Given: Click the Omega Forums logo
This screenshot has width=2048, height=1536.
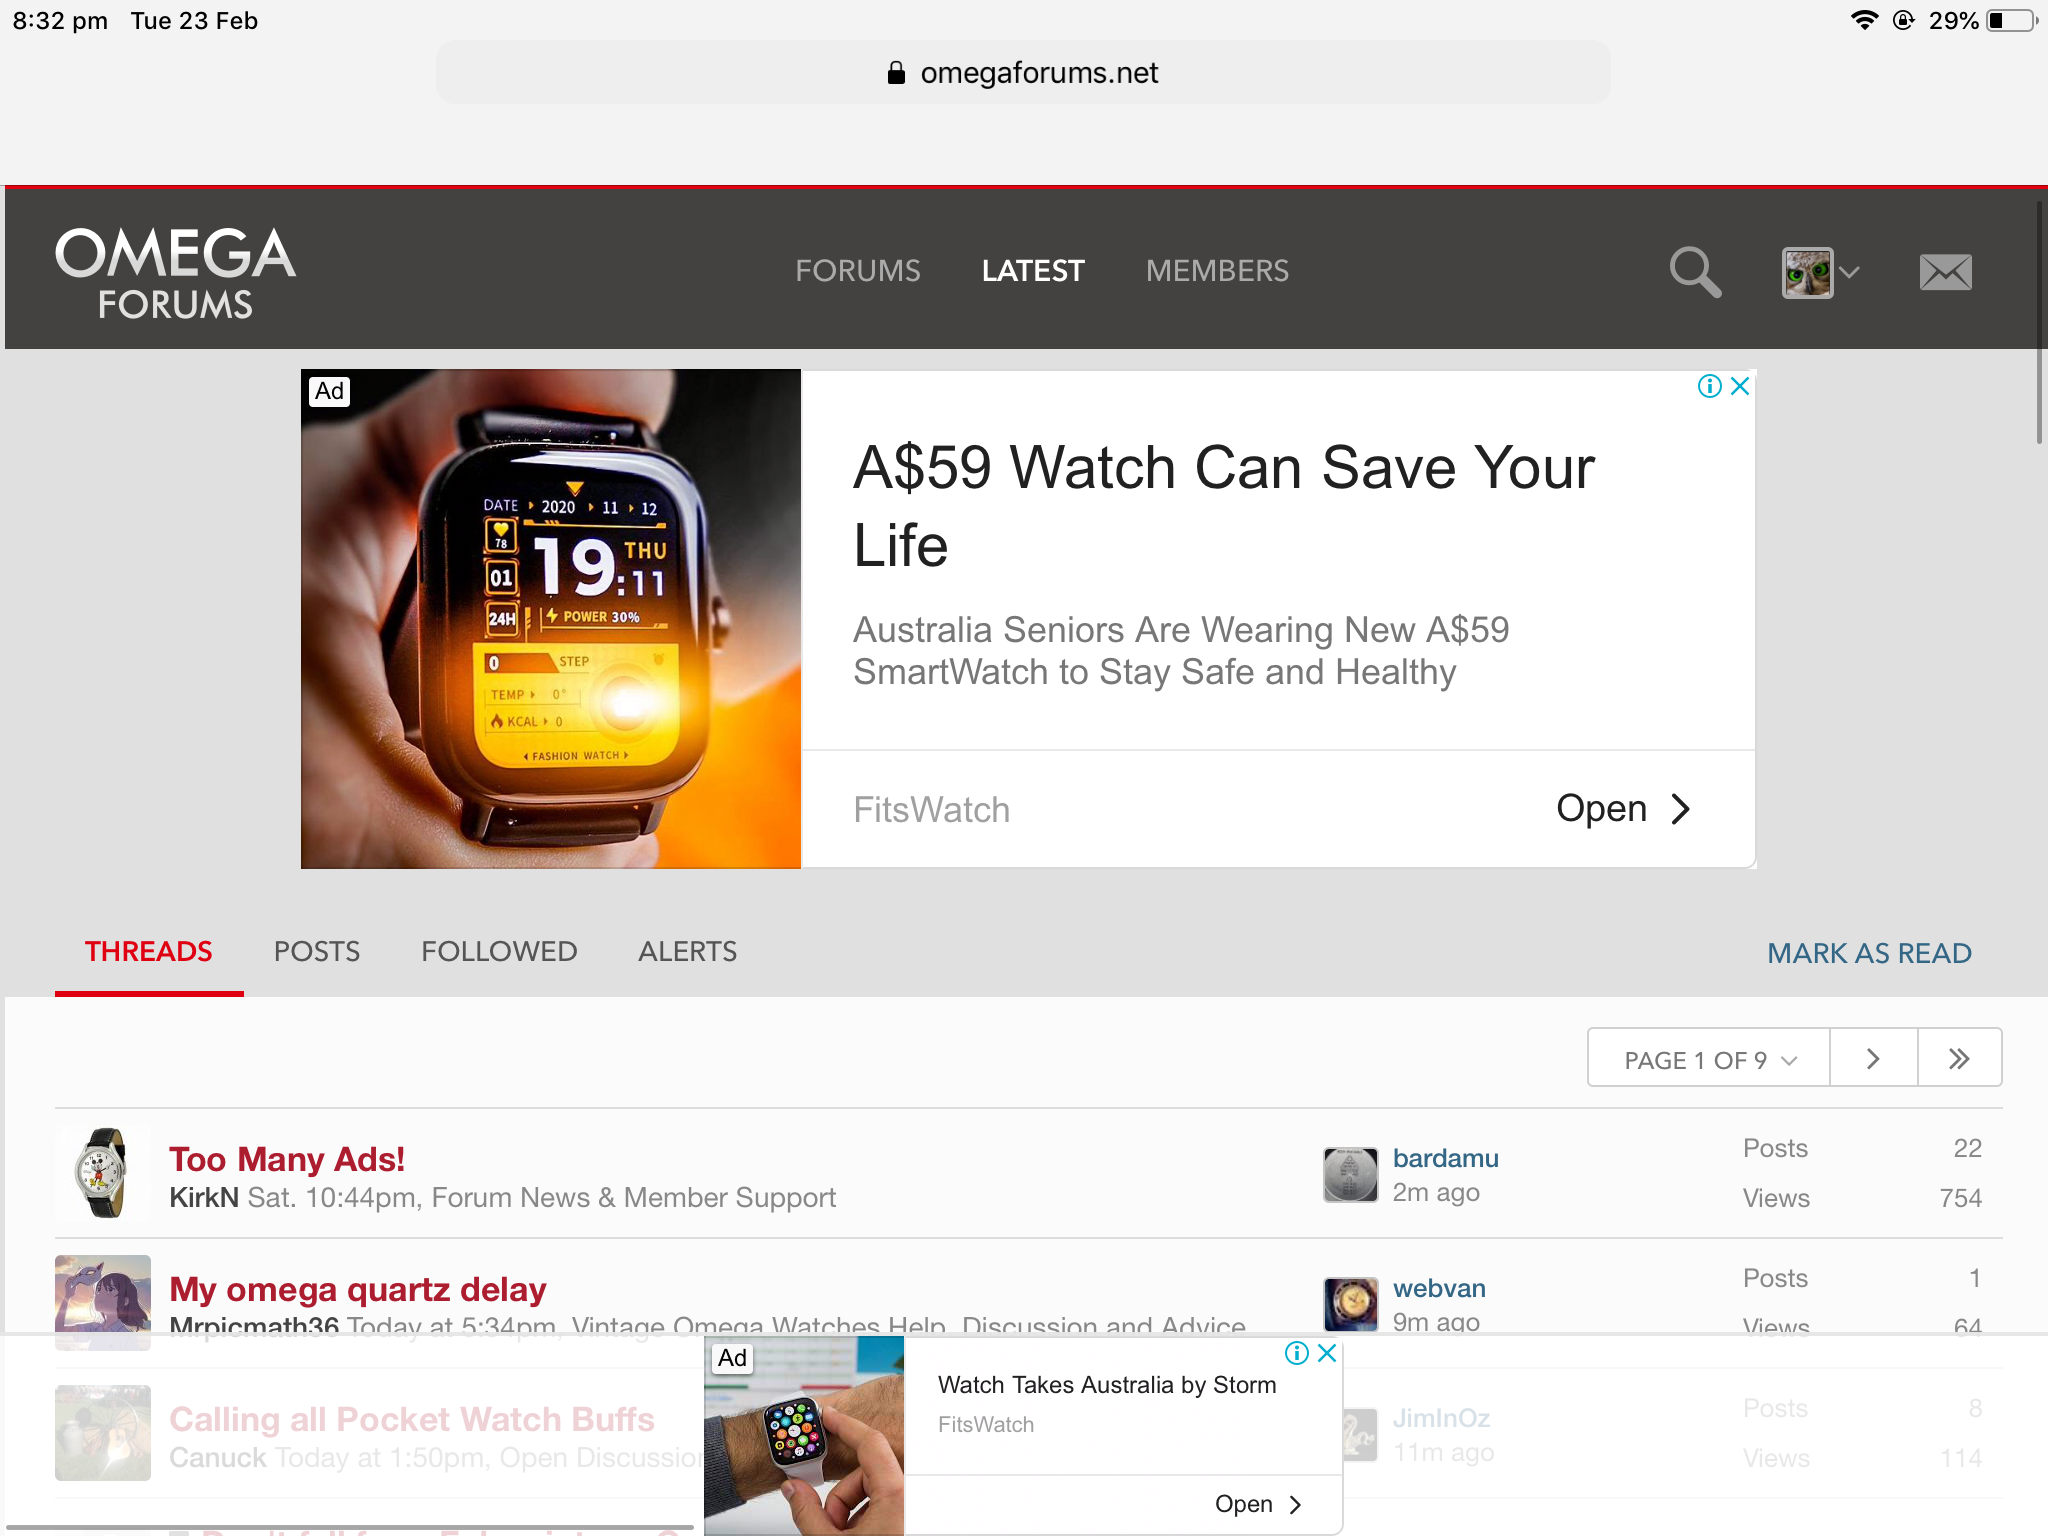Looking at the screenshot, I should tap(175, 272).
